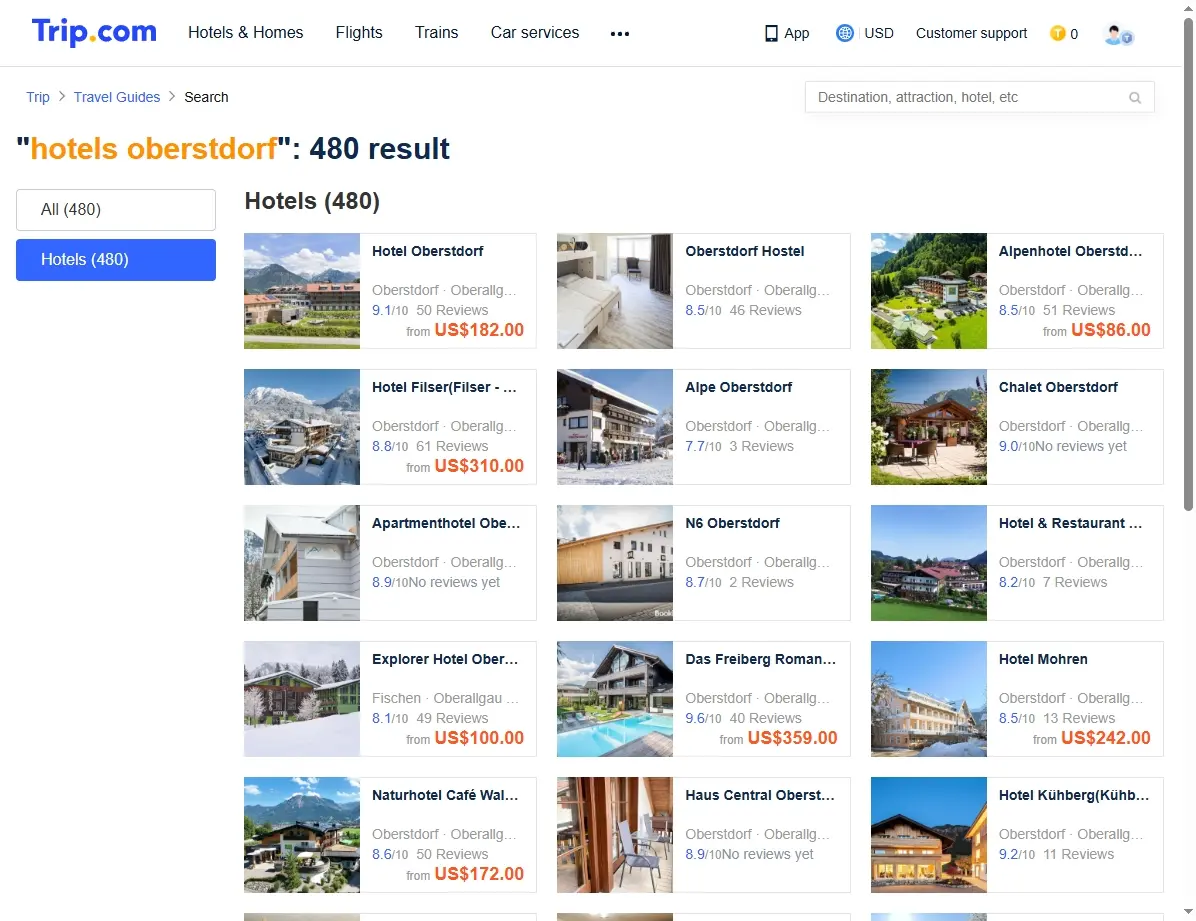Image resolution: width=1196 pixels, height=921 pixels.
Task: Open Hotel Filser listing title
Action: coord(444,387)
